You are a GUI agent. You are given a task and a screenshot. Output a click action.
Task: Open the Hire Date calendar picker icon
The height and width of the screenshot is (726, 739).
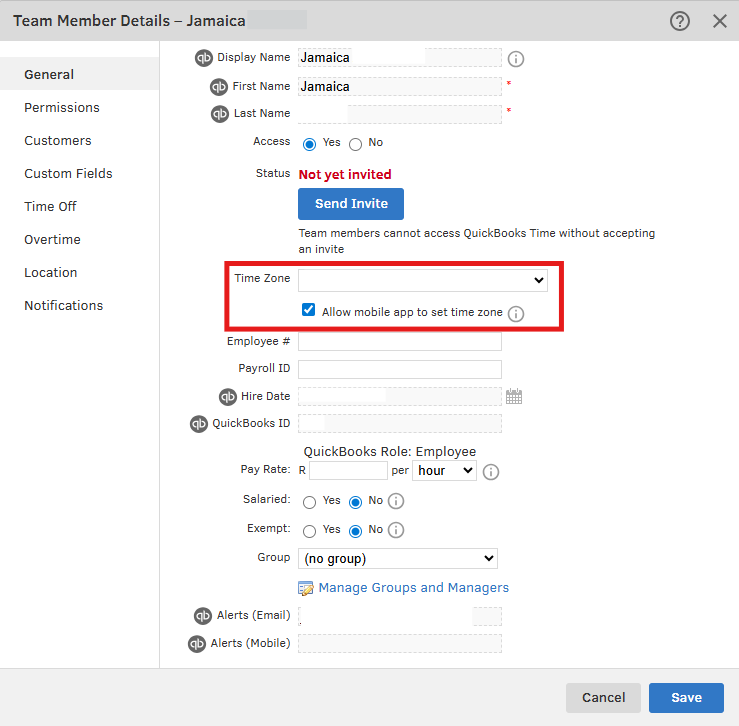(x=514, y=397)
